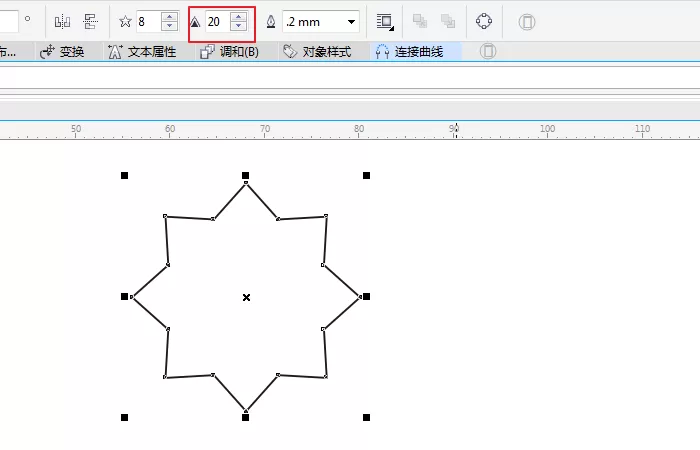Image resolution: width=700 pixels, height=450 pixels.
Task: Click the ruler at the 50 mark
Action: [76, 129]
